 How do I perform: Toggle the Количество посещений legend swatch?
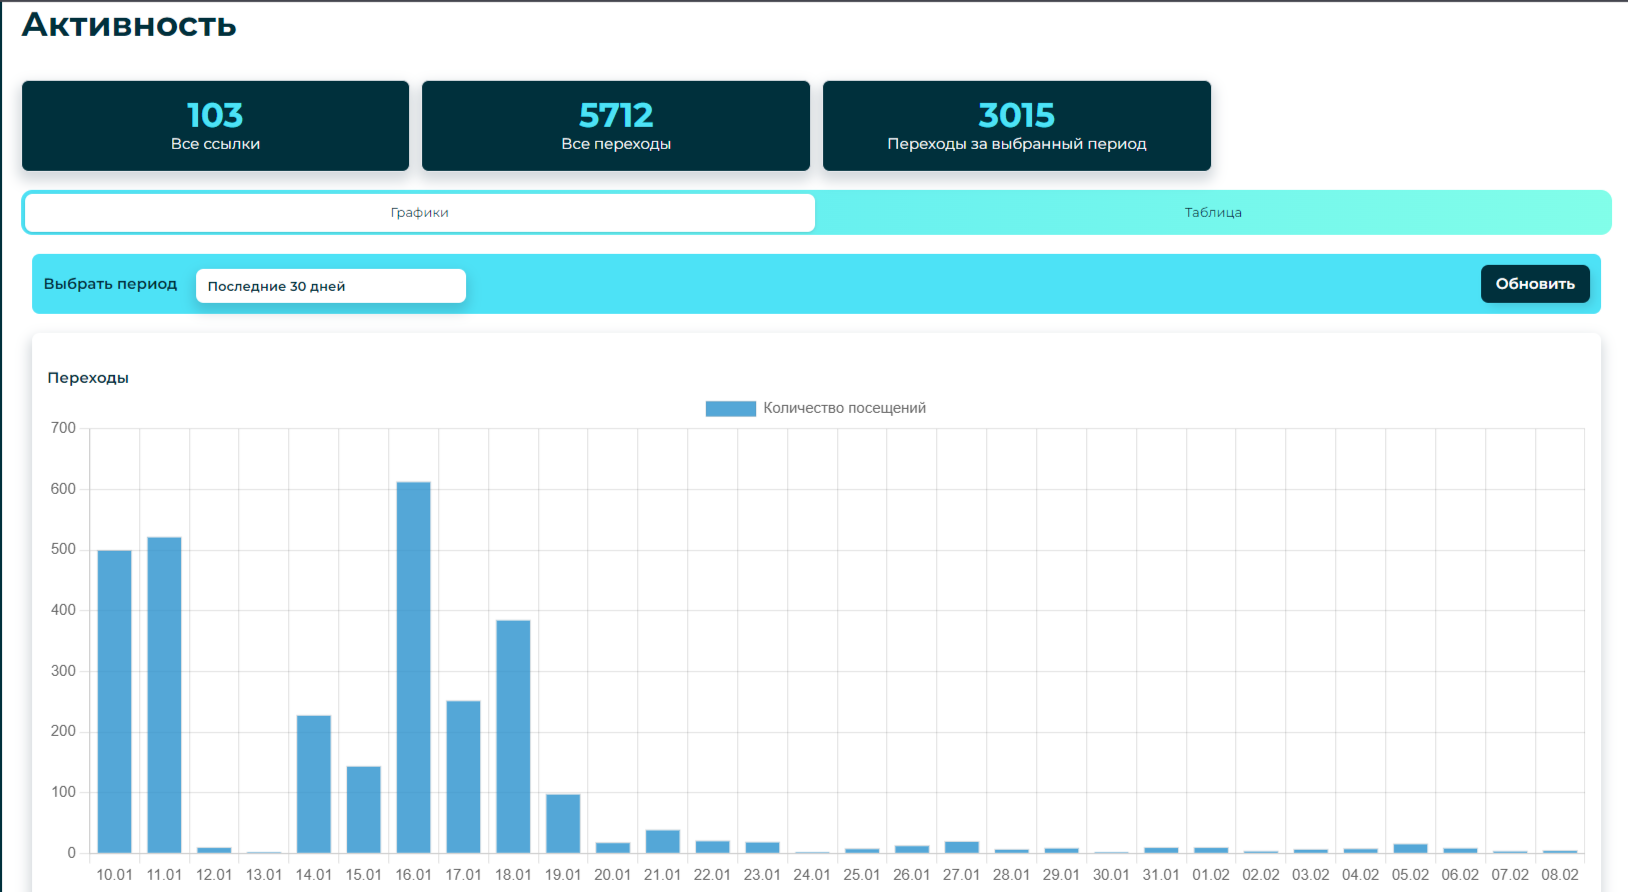coord(730,408)
